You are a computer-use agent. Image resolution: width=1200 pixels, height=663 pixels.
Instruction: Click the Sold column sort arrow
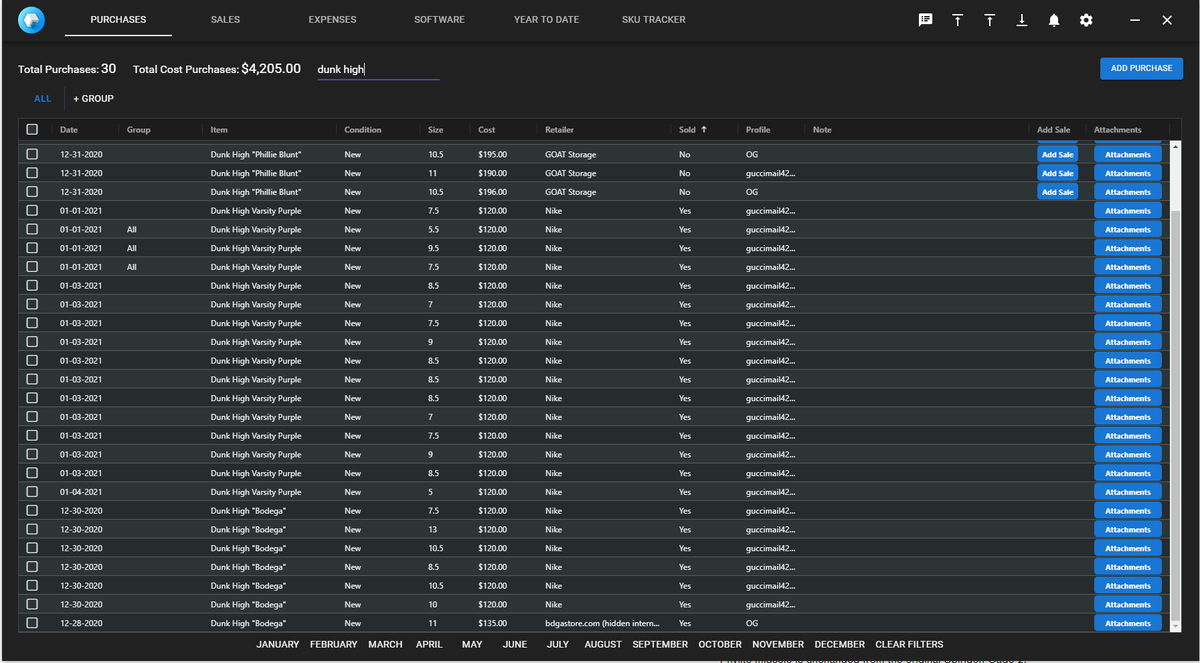pos(703,129)
